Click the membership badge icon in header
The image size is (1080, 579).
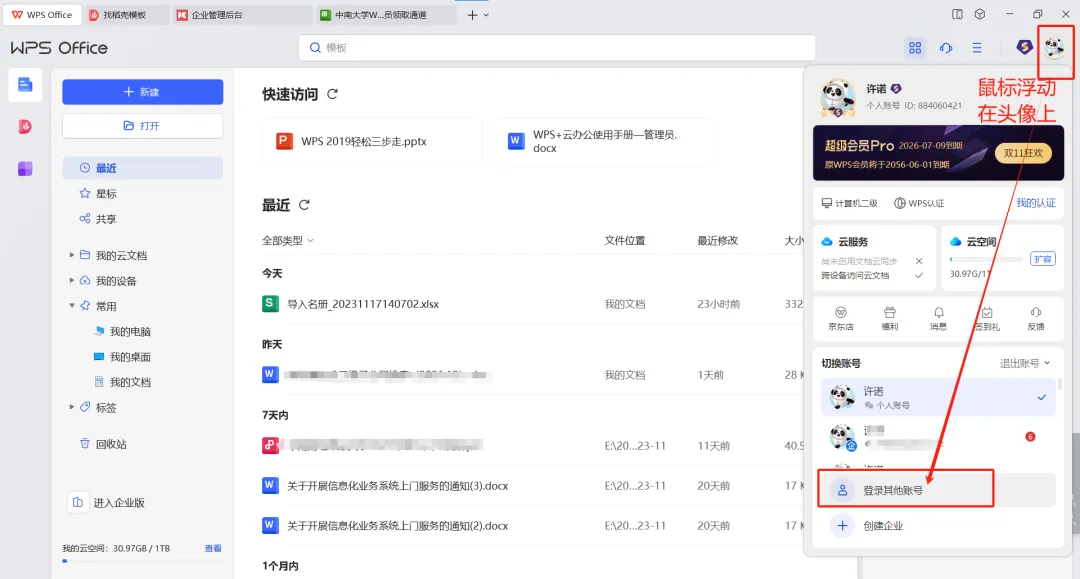tap(1024, 47)
